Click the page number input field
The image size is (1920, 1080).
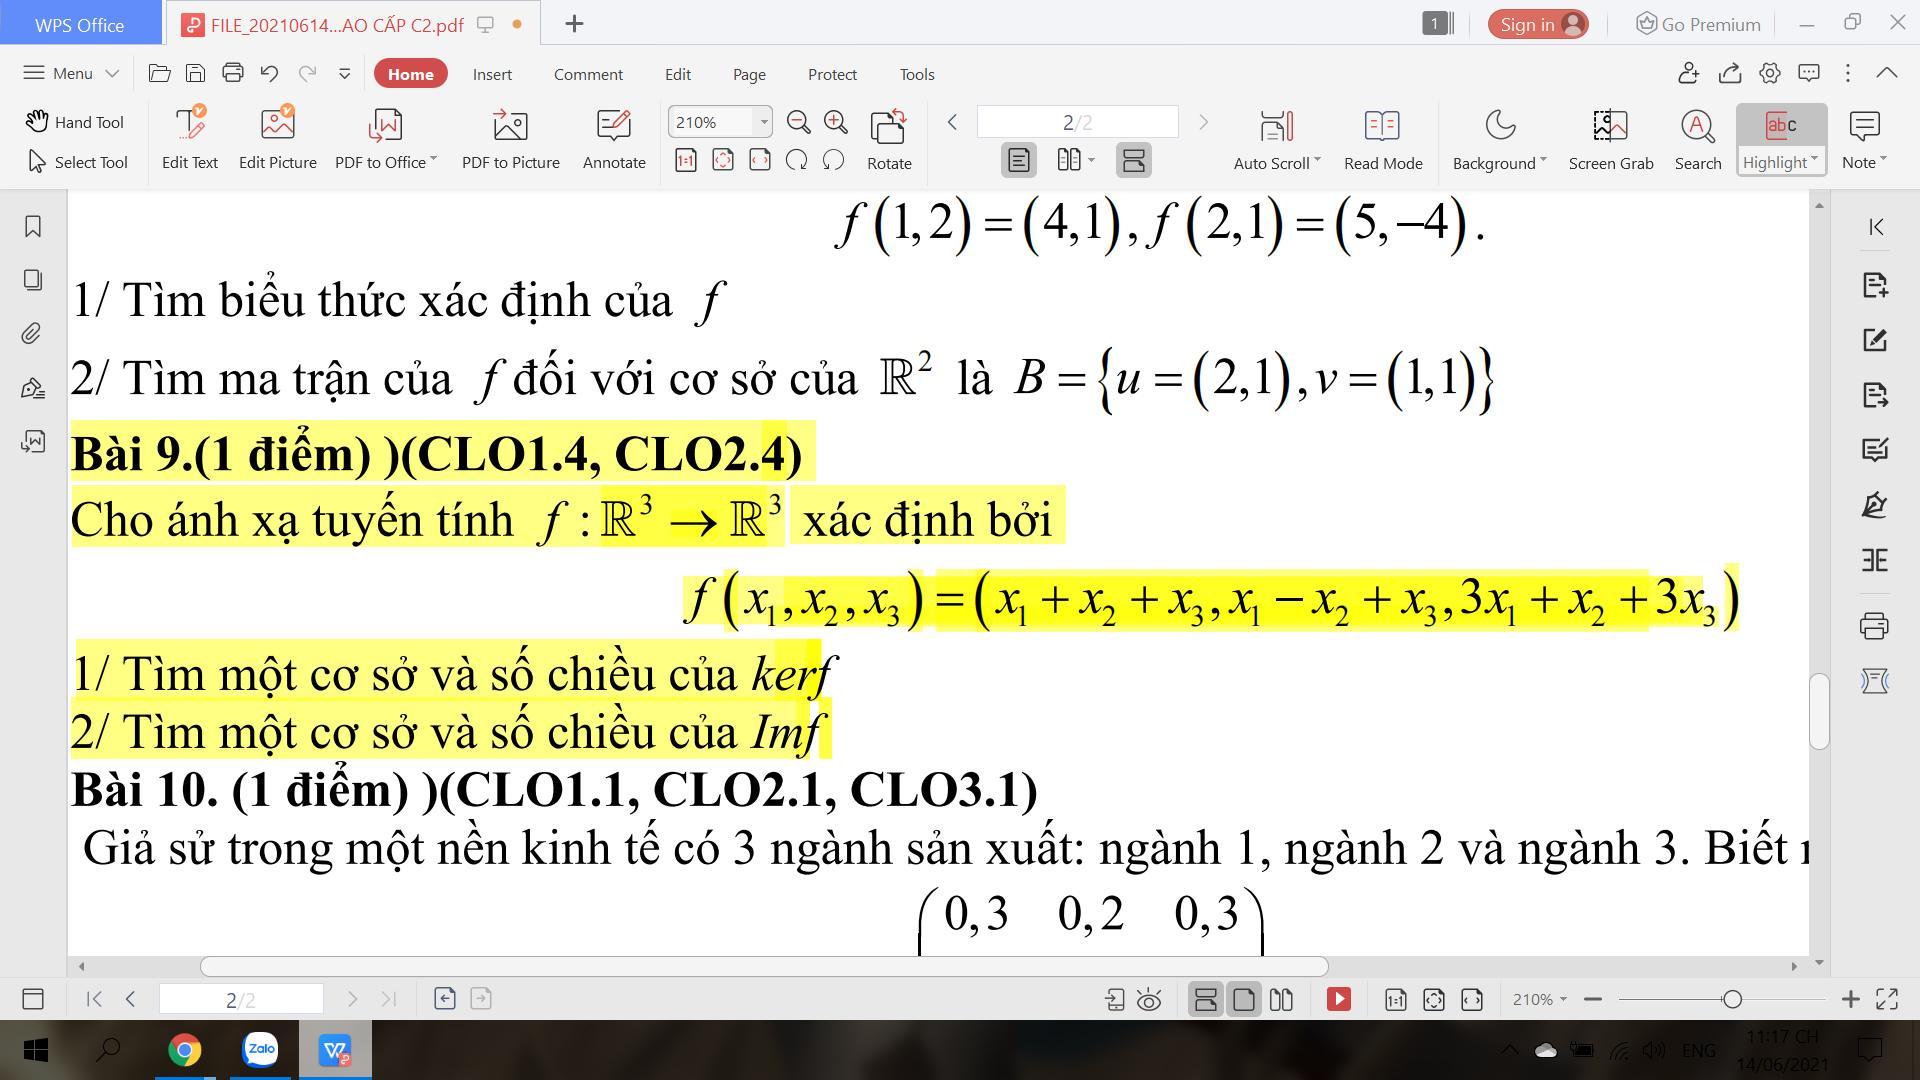pos(1077,122)
